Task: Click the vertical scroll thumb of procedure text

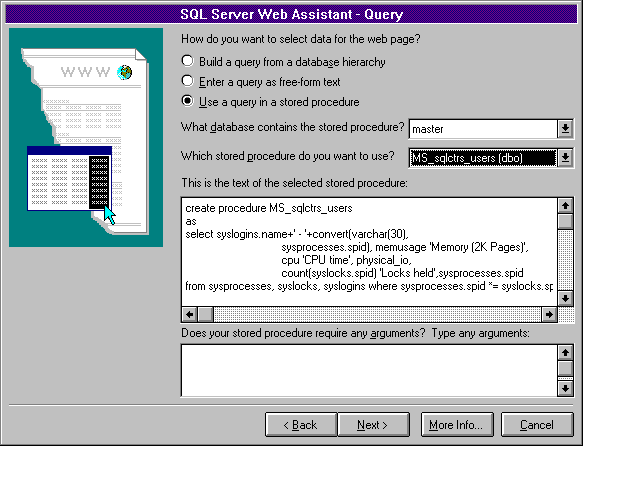Action: tap(565, 222)
